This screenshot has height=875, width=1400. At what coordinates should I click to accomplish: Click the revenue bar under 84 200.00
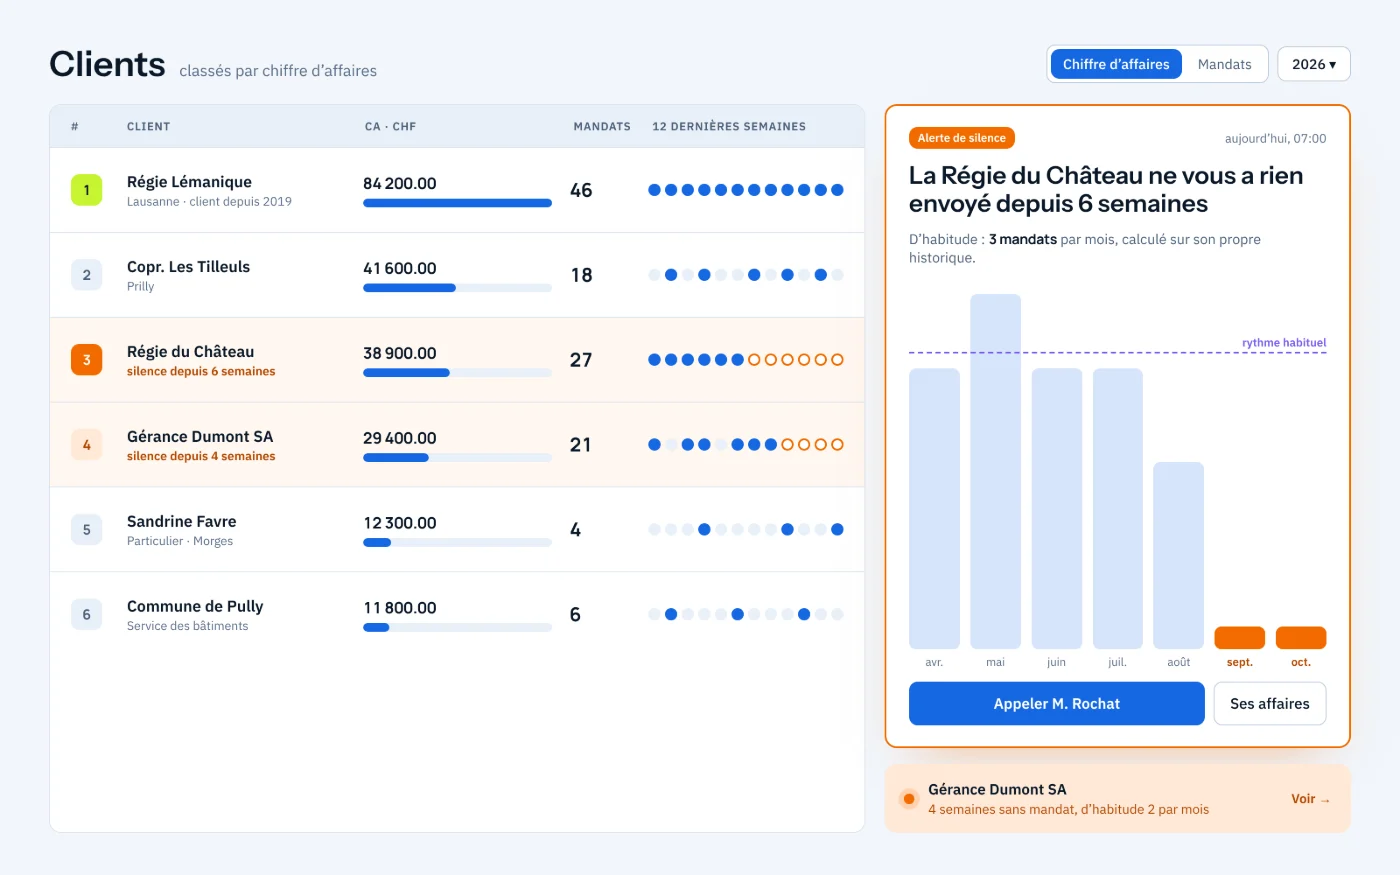click(457, 203)
